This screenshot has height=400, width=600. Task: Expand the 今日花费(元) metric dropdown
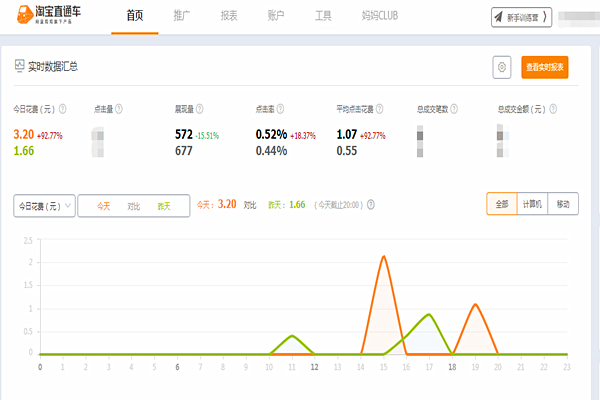(44, 206)
